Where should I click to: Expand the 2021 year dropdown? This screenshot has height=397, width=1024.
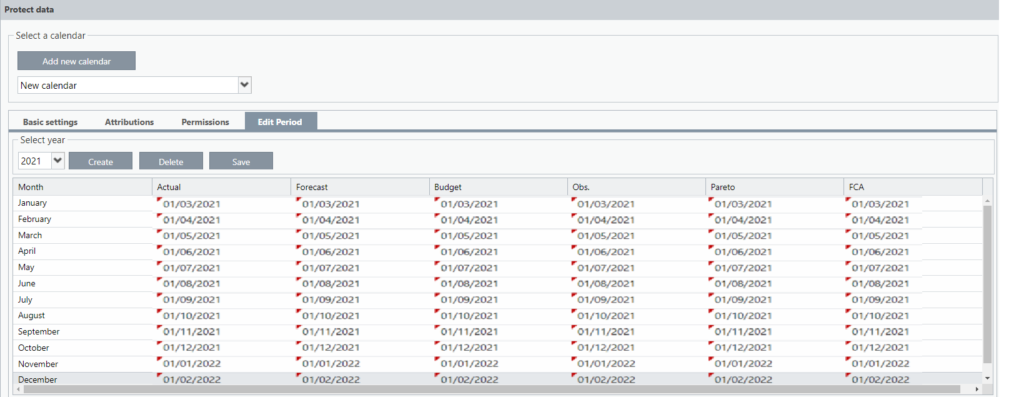tap(57, 161)
